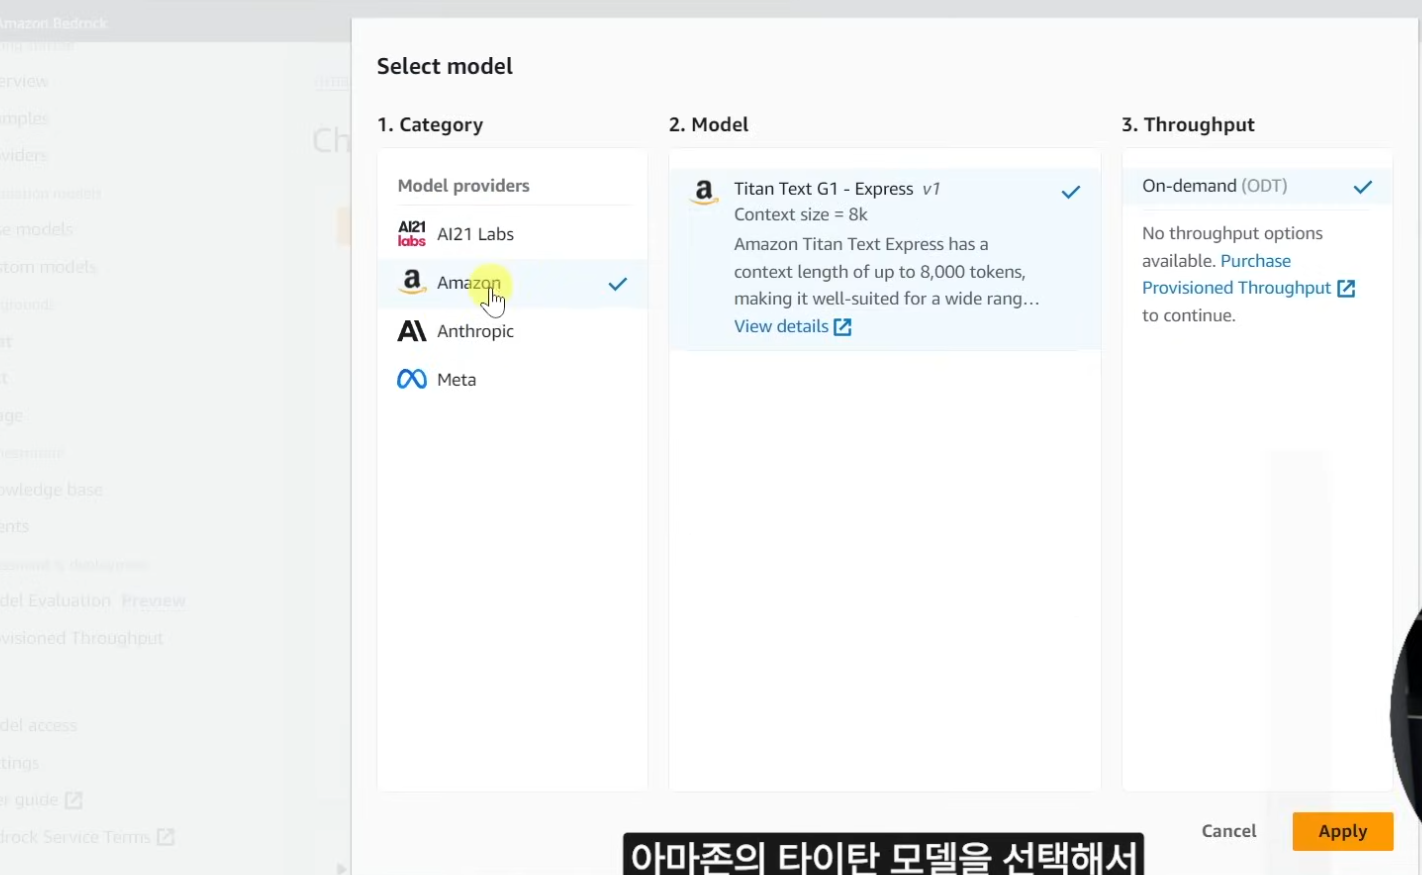The image size is (1422, 875).
Task: Click the 1. Category heading
Action: pyautogui.click(x=430, y=125)
